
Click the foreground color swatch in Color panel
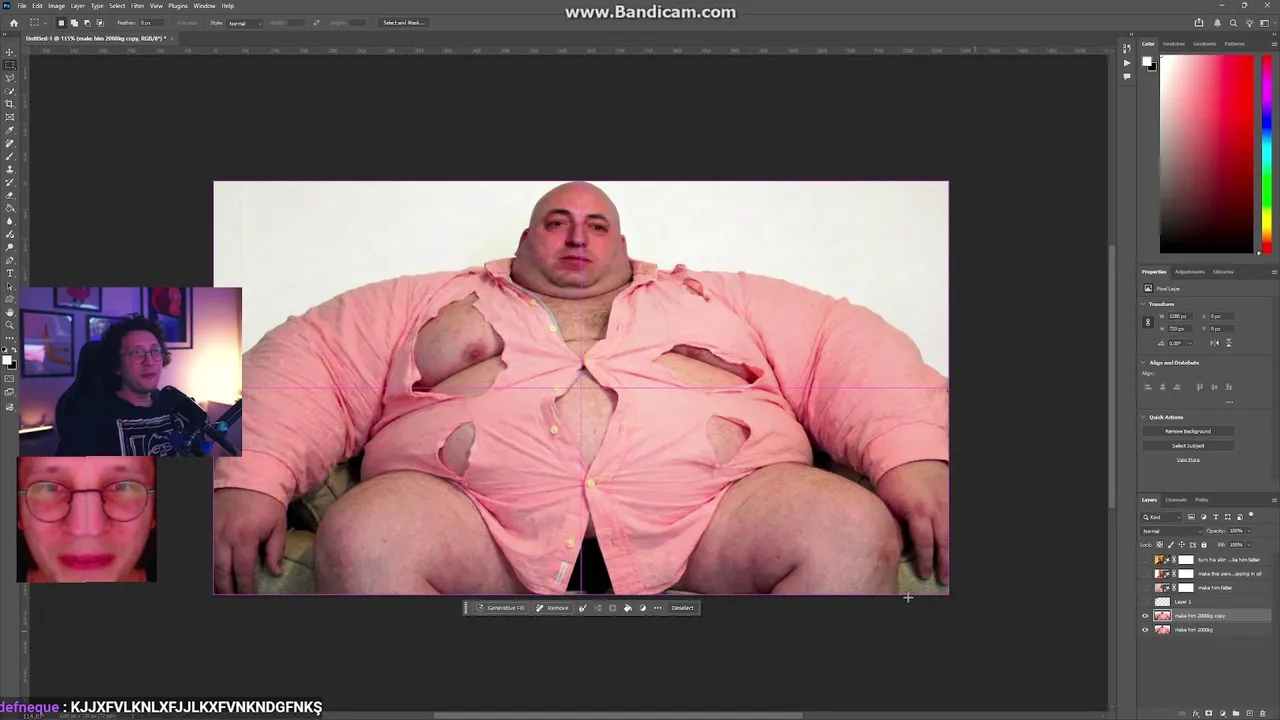pos(1147,61)
